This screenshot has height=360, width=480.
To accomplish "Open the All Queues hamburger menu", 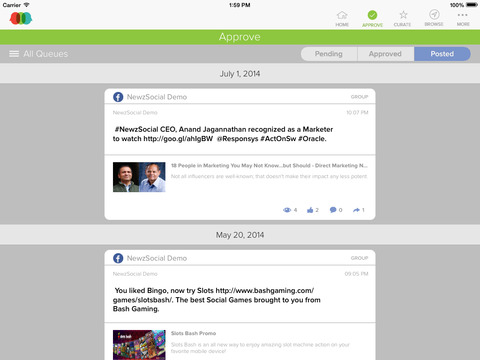I will pyautogui.click(x=14, y=54).
